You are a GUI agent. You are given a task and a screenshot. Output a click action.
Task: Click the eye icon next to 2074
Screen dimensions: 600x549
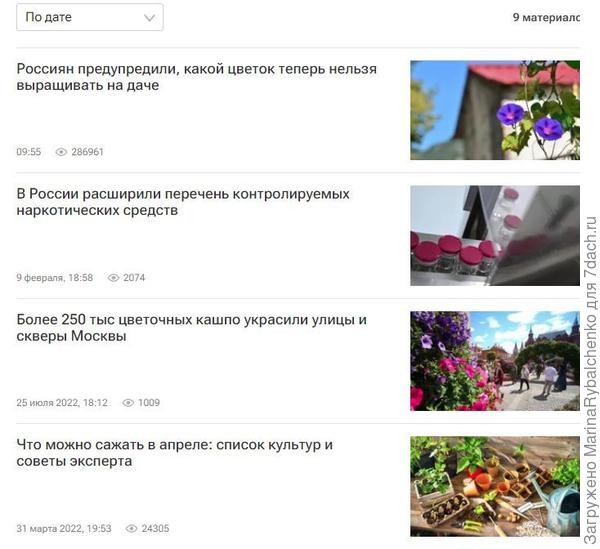pyautogui.click(x=113, y=278)
